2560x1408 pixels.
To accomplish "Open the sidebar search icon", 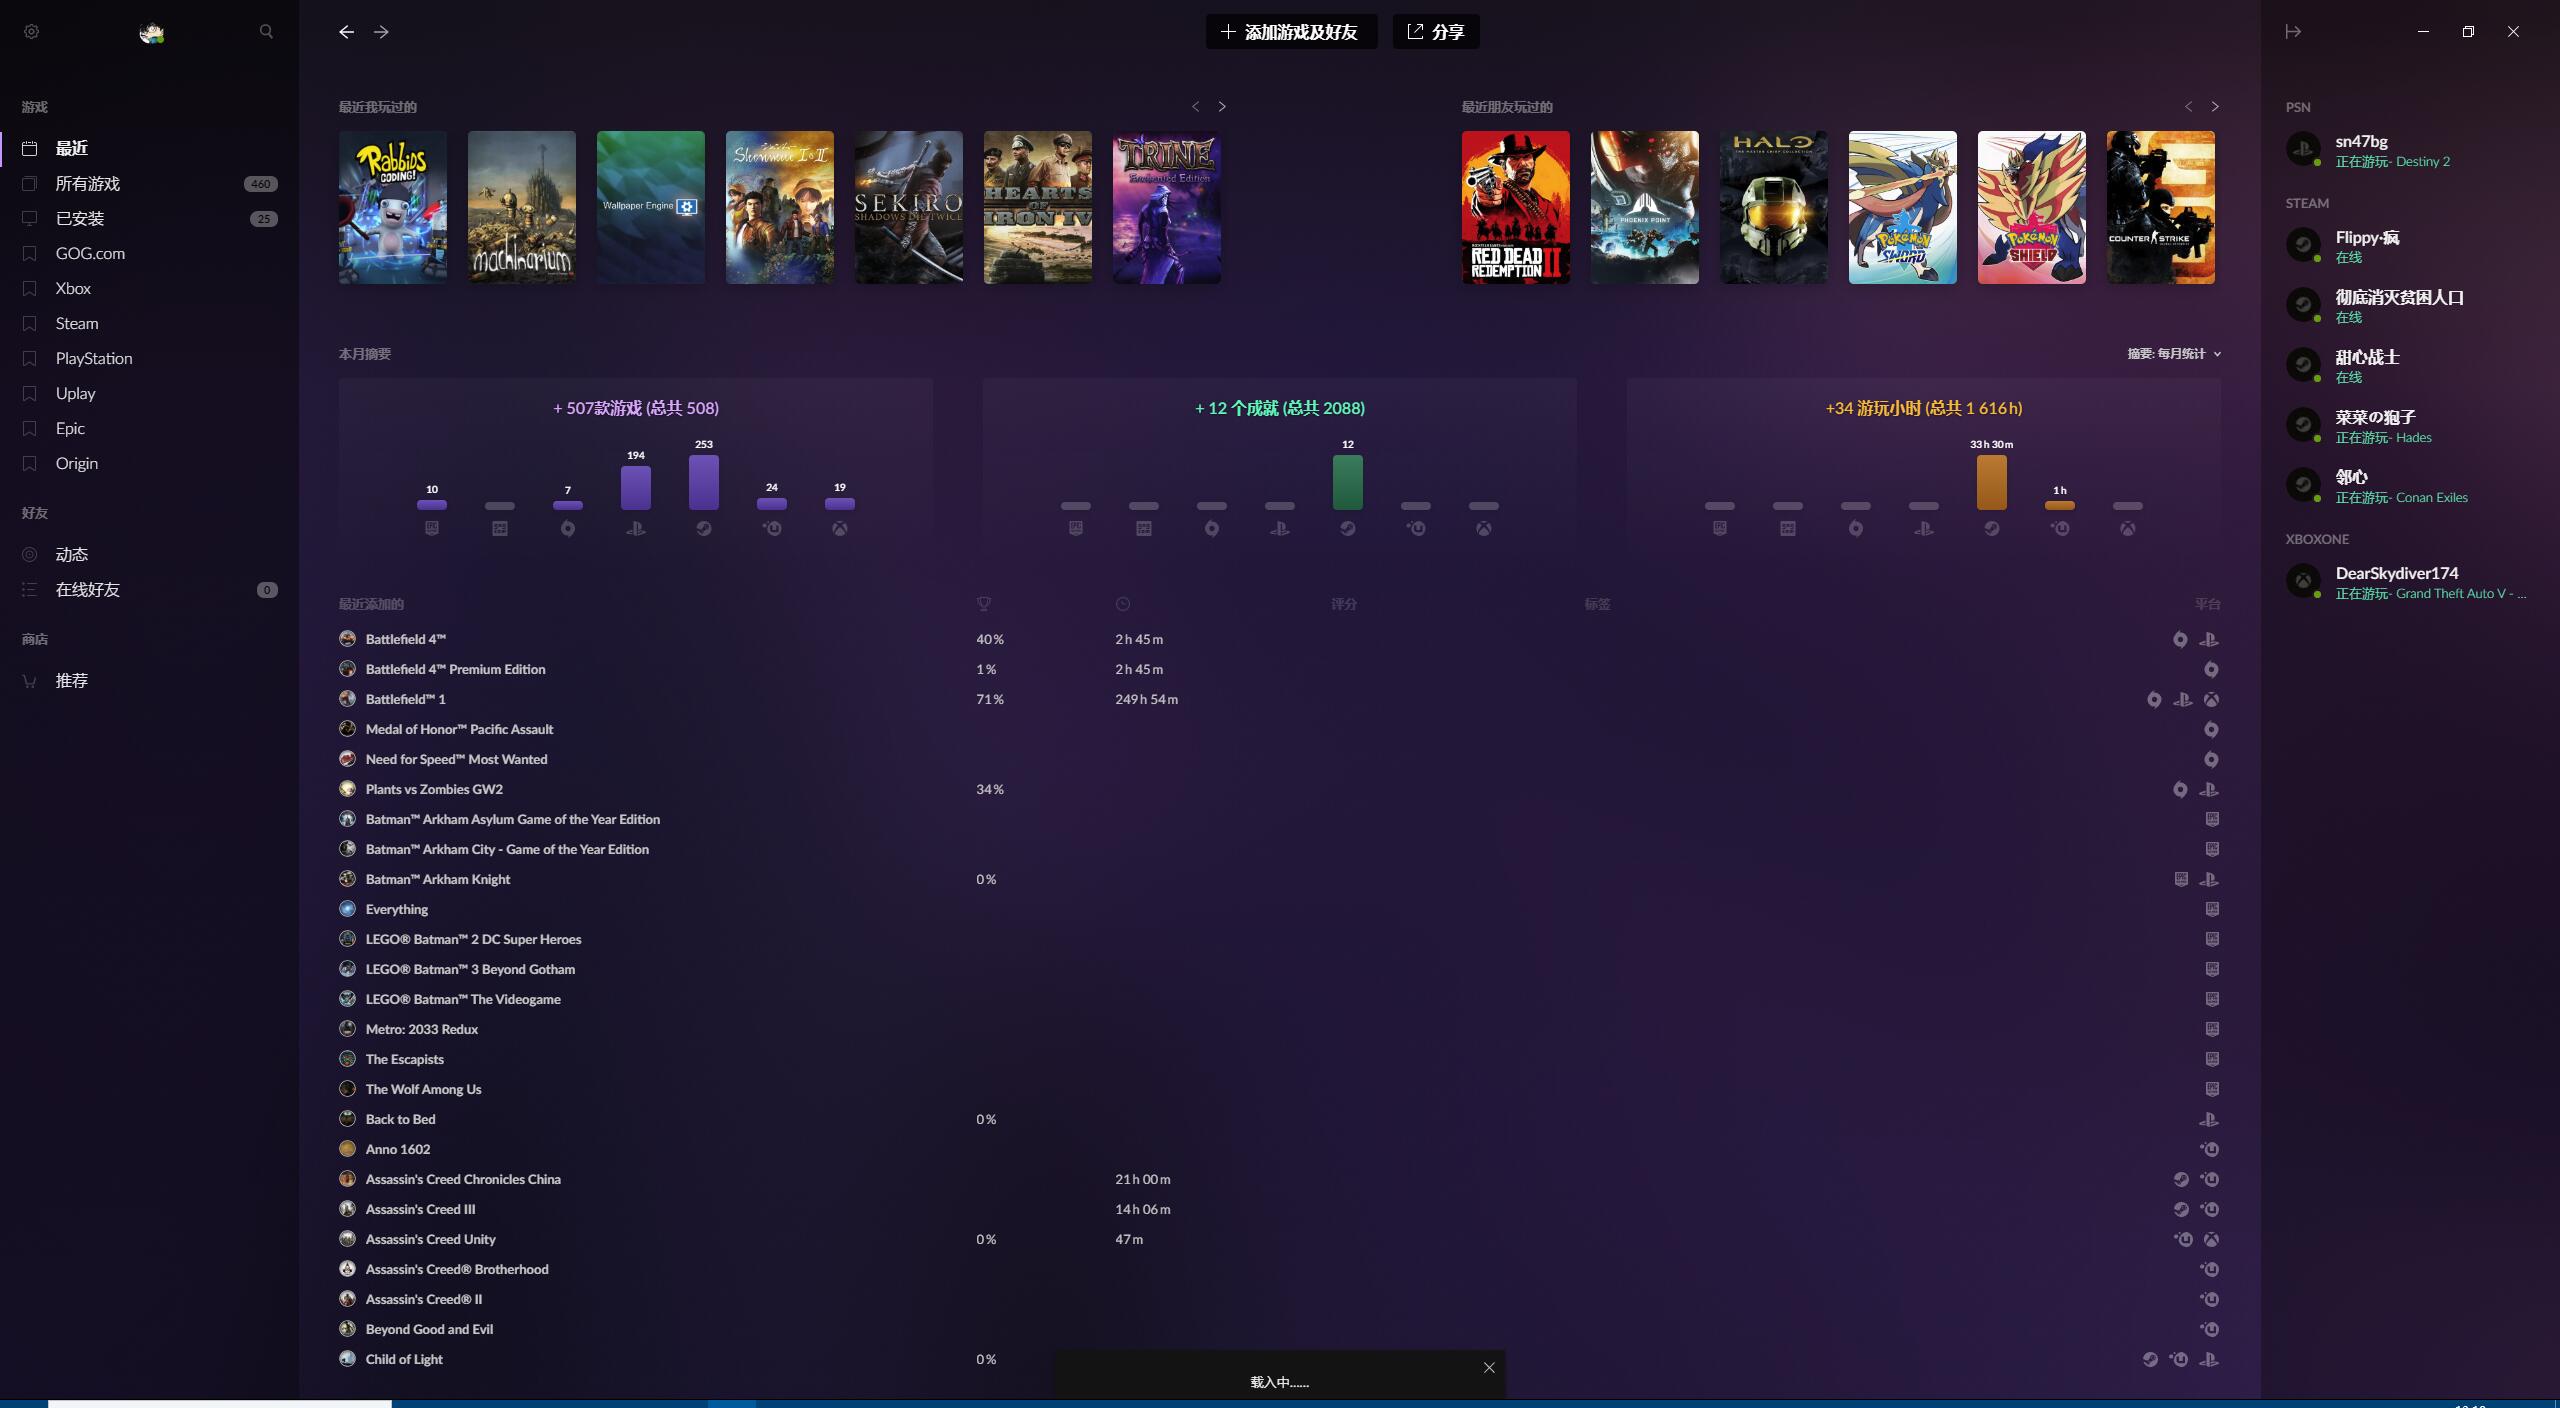I will pos(266,32).
